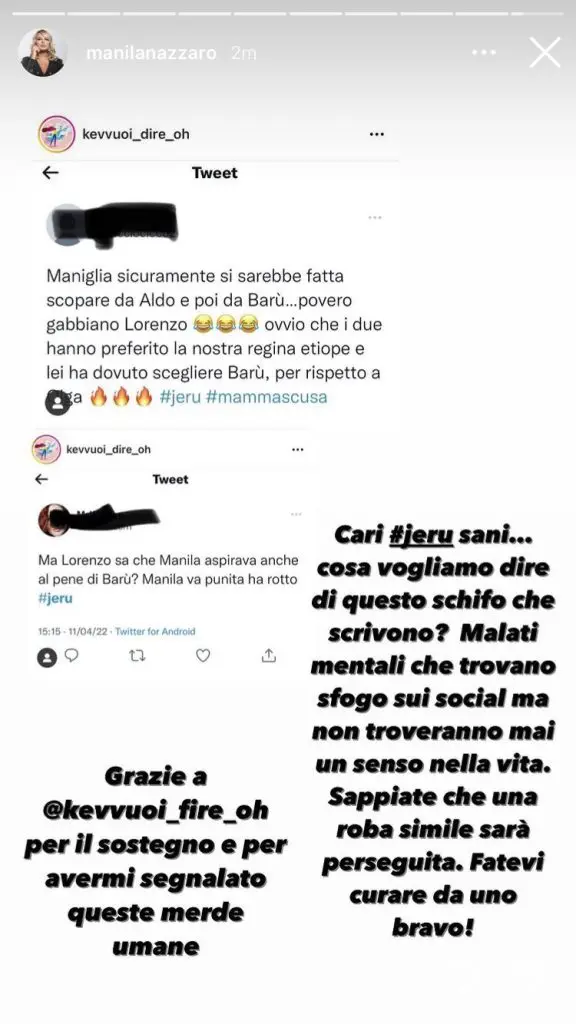Tap the retweet icon on the tweet
This screenshot has height=1024, width=576.
pos(137,656)
